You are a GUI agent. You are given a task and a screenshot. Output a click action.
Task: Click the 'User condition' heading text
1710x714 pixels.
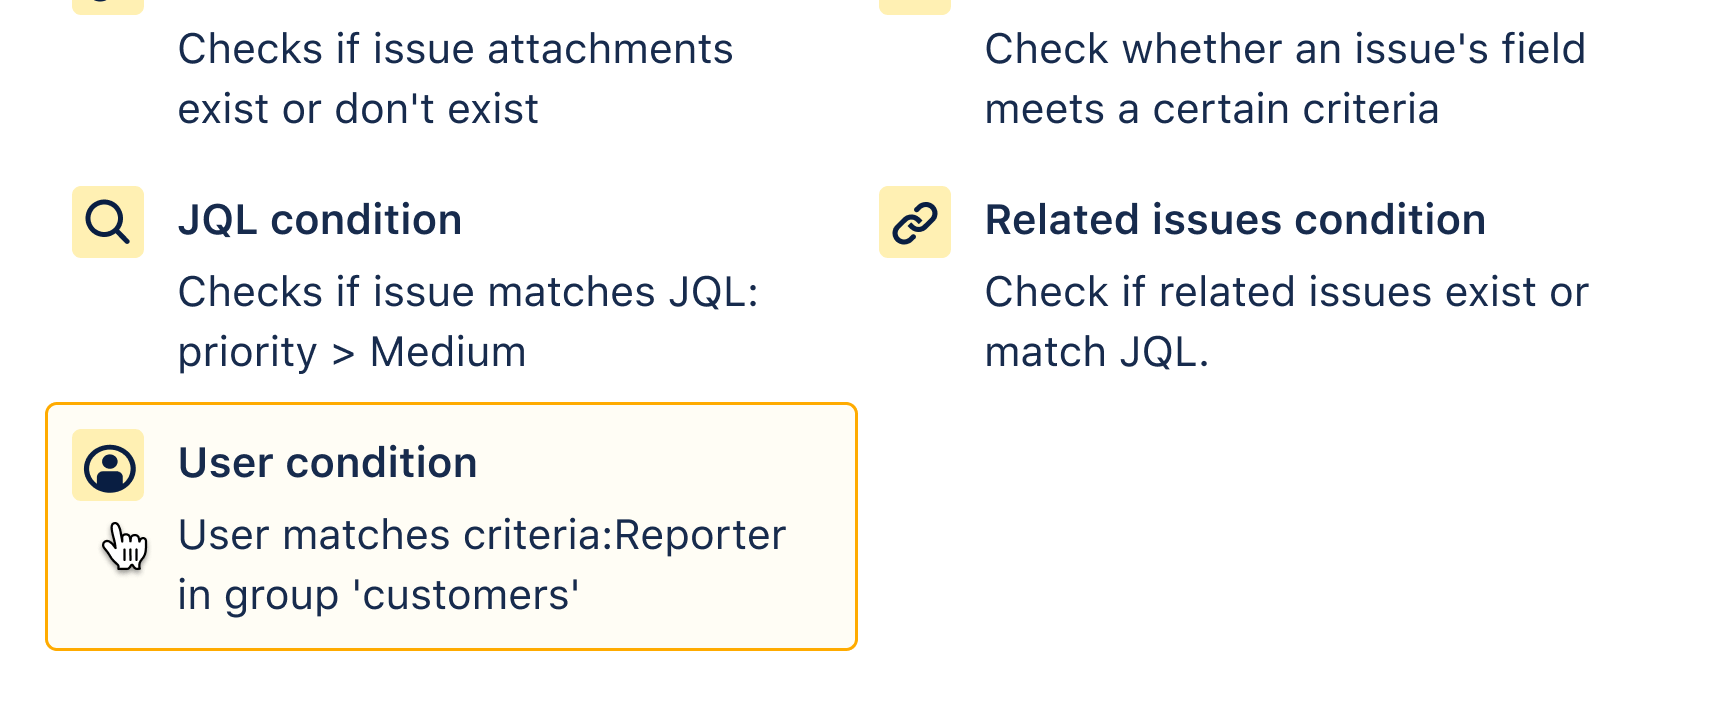coord(328,462)
